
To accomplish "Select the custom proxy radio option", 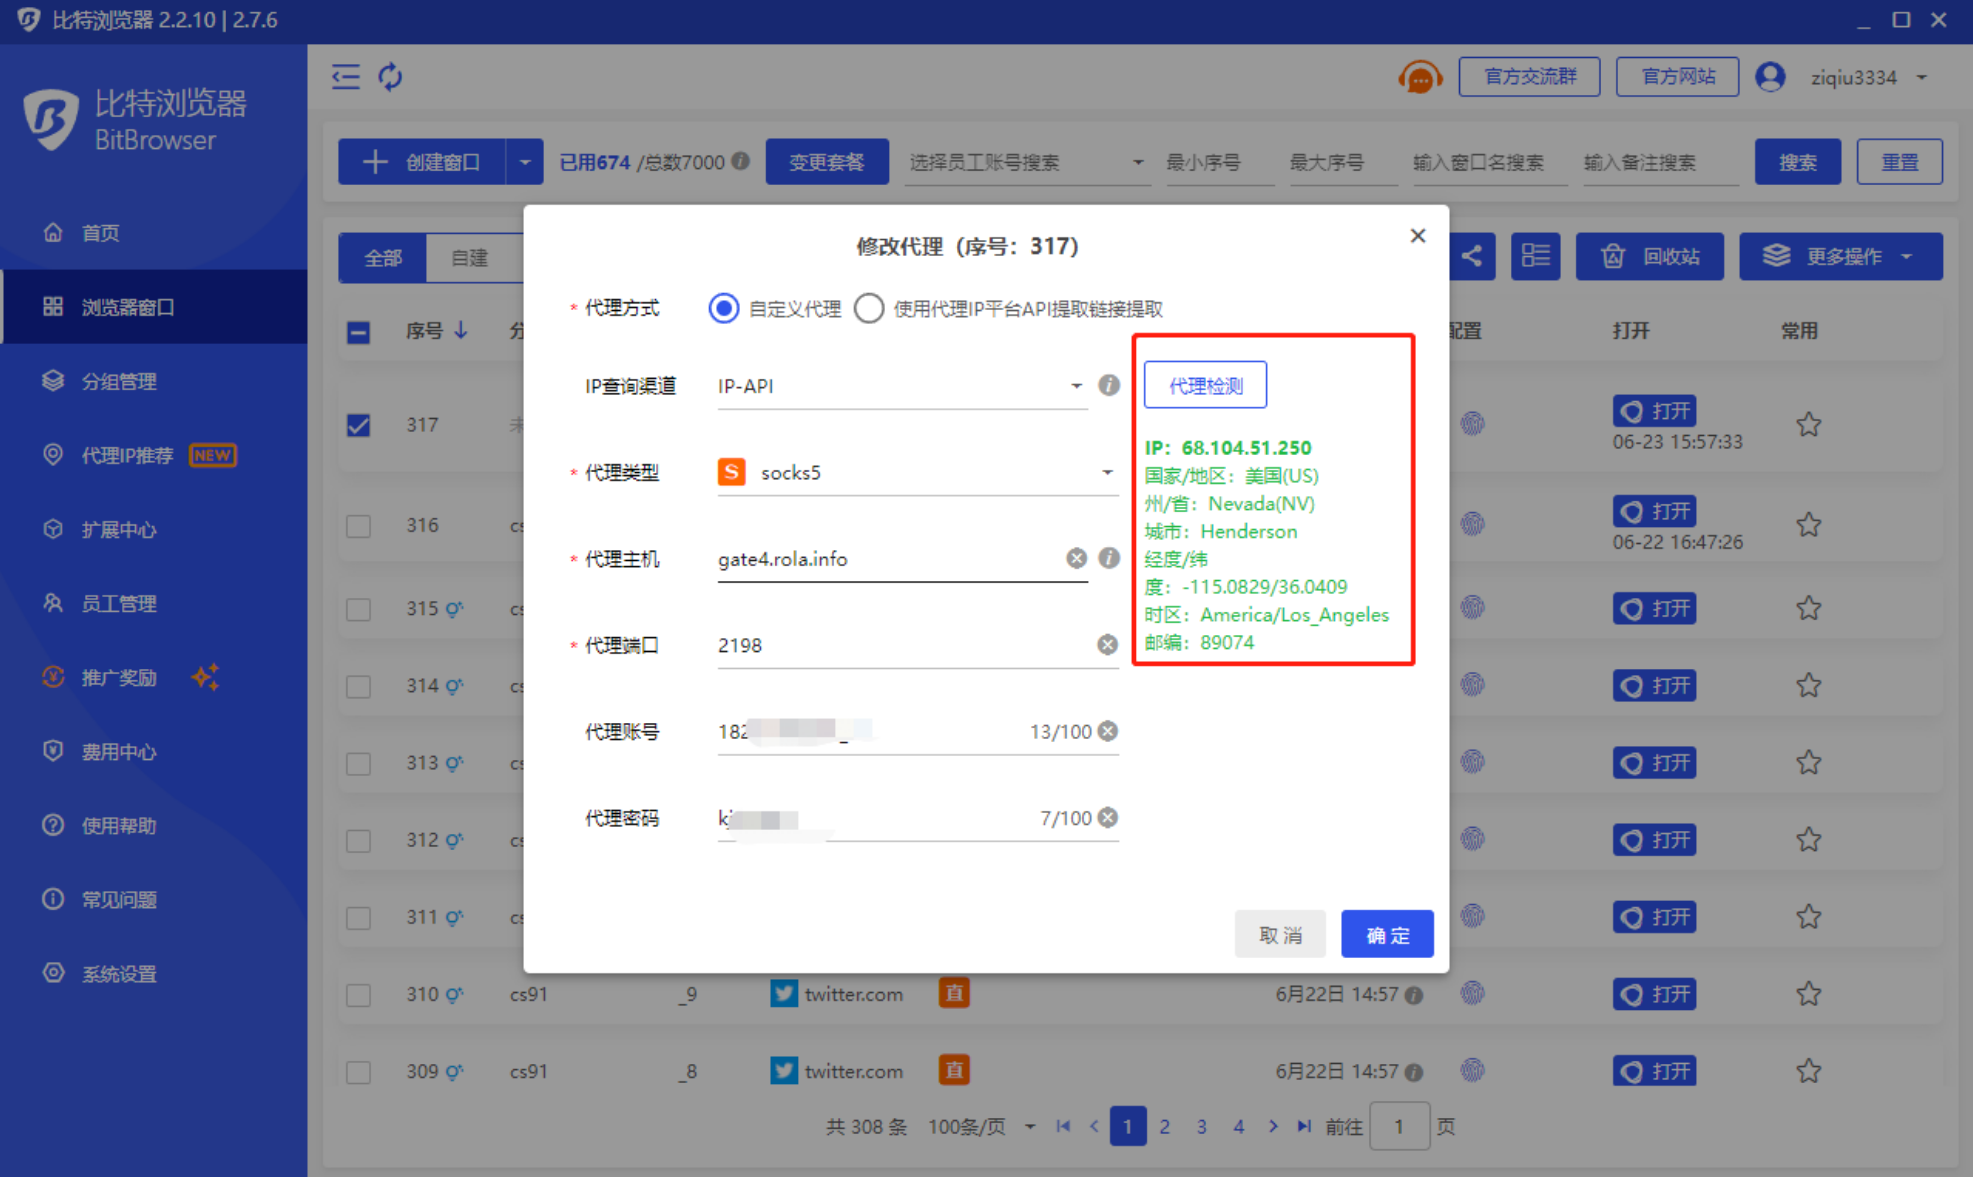I will pos(724,308).
